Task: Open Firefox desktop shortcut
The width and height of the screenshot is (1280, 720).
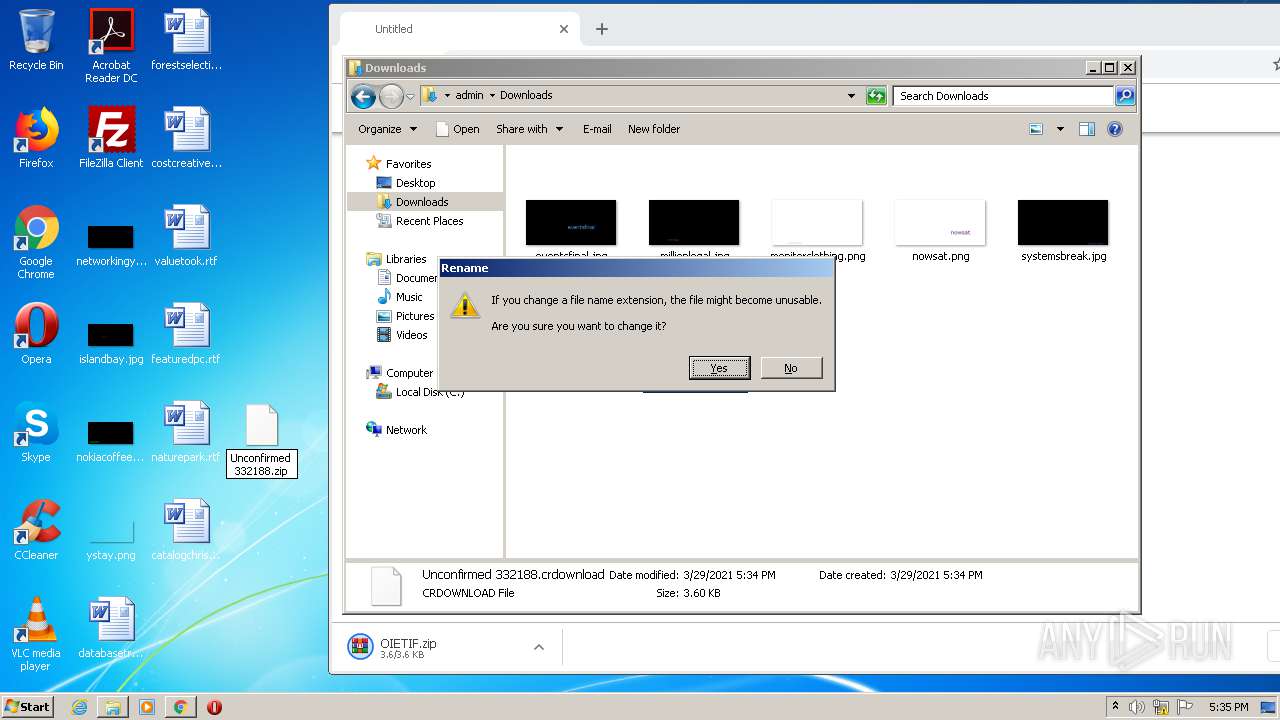Action: (x=36, y=138)
